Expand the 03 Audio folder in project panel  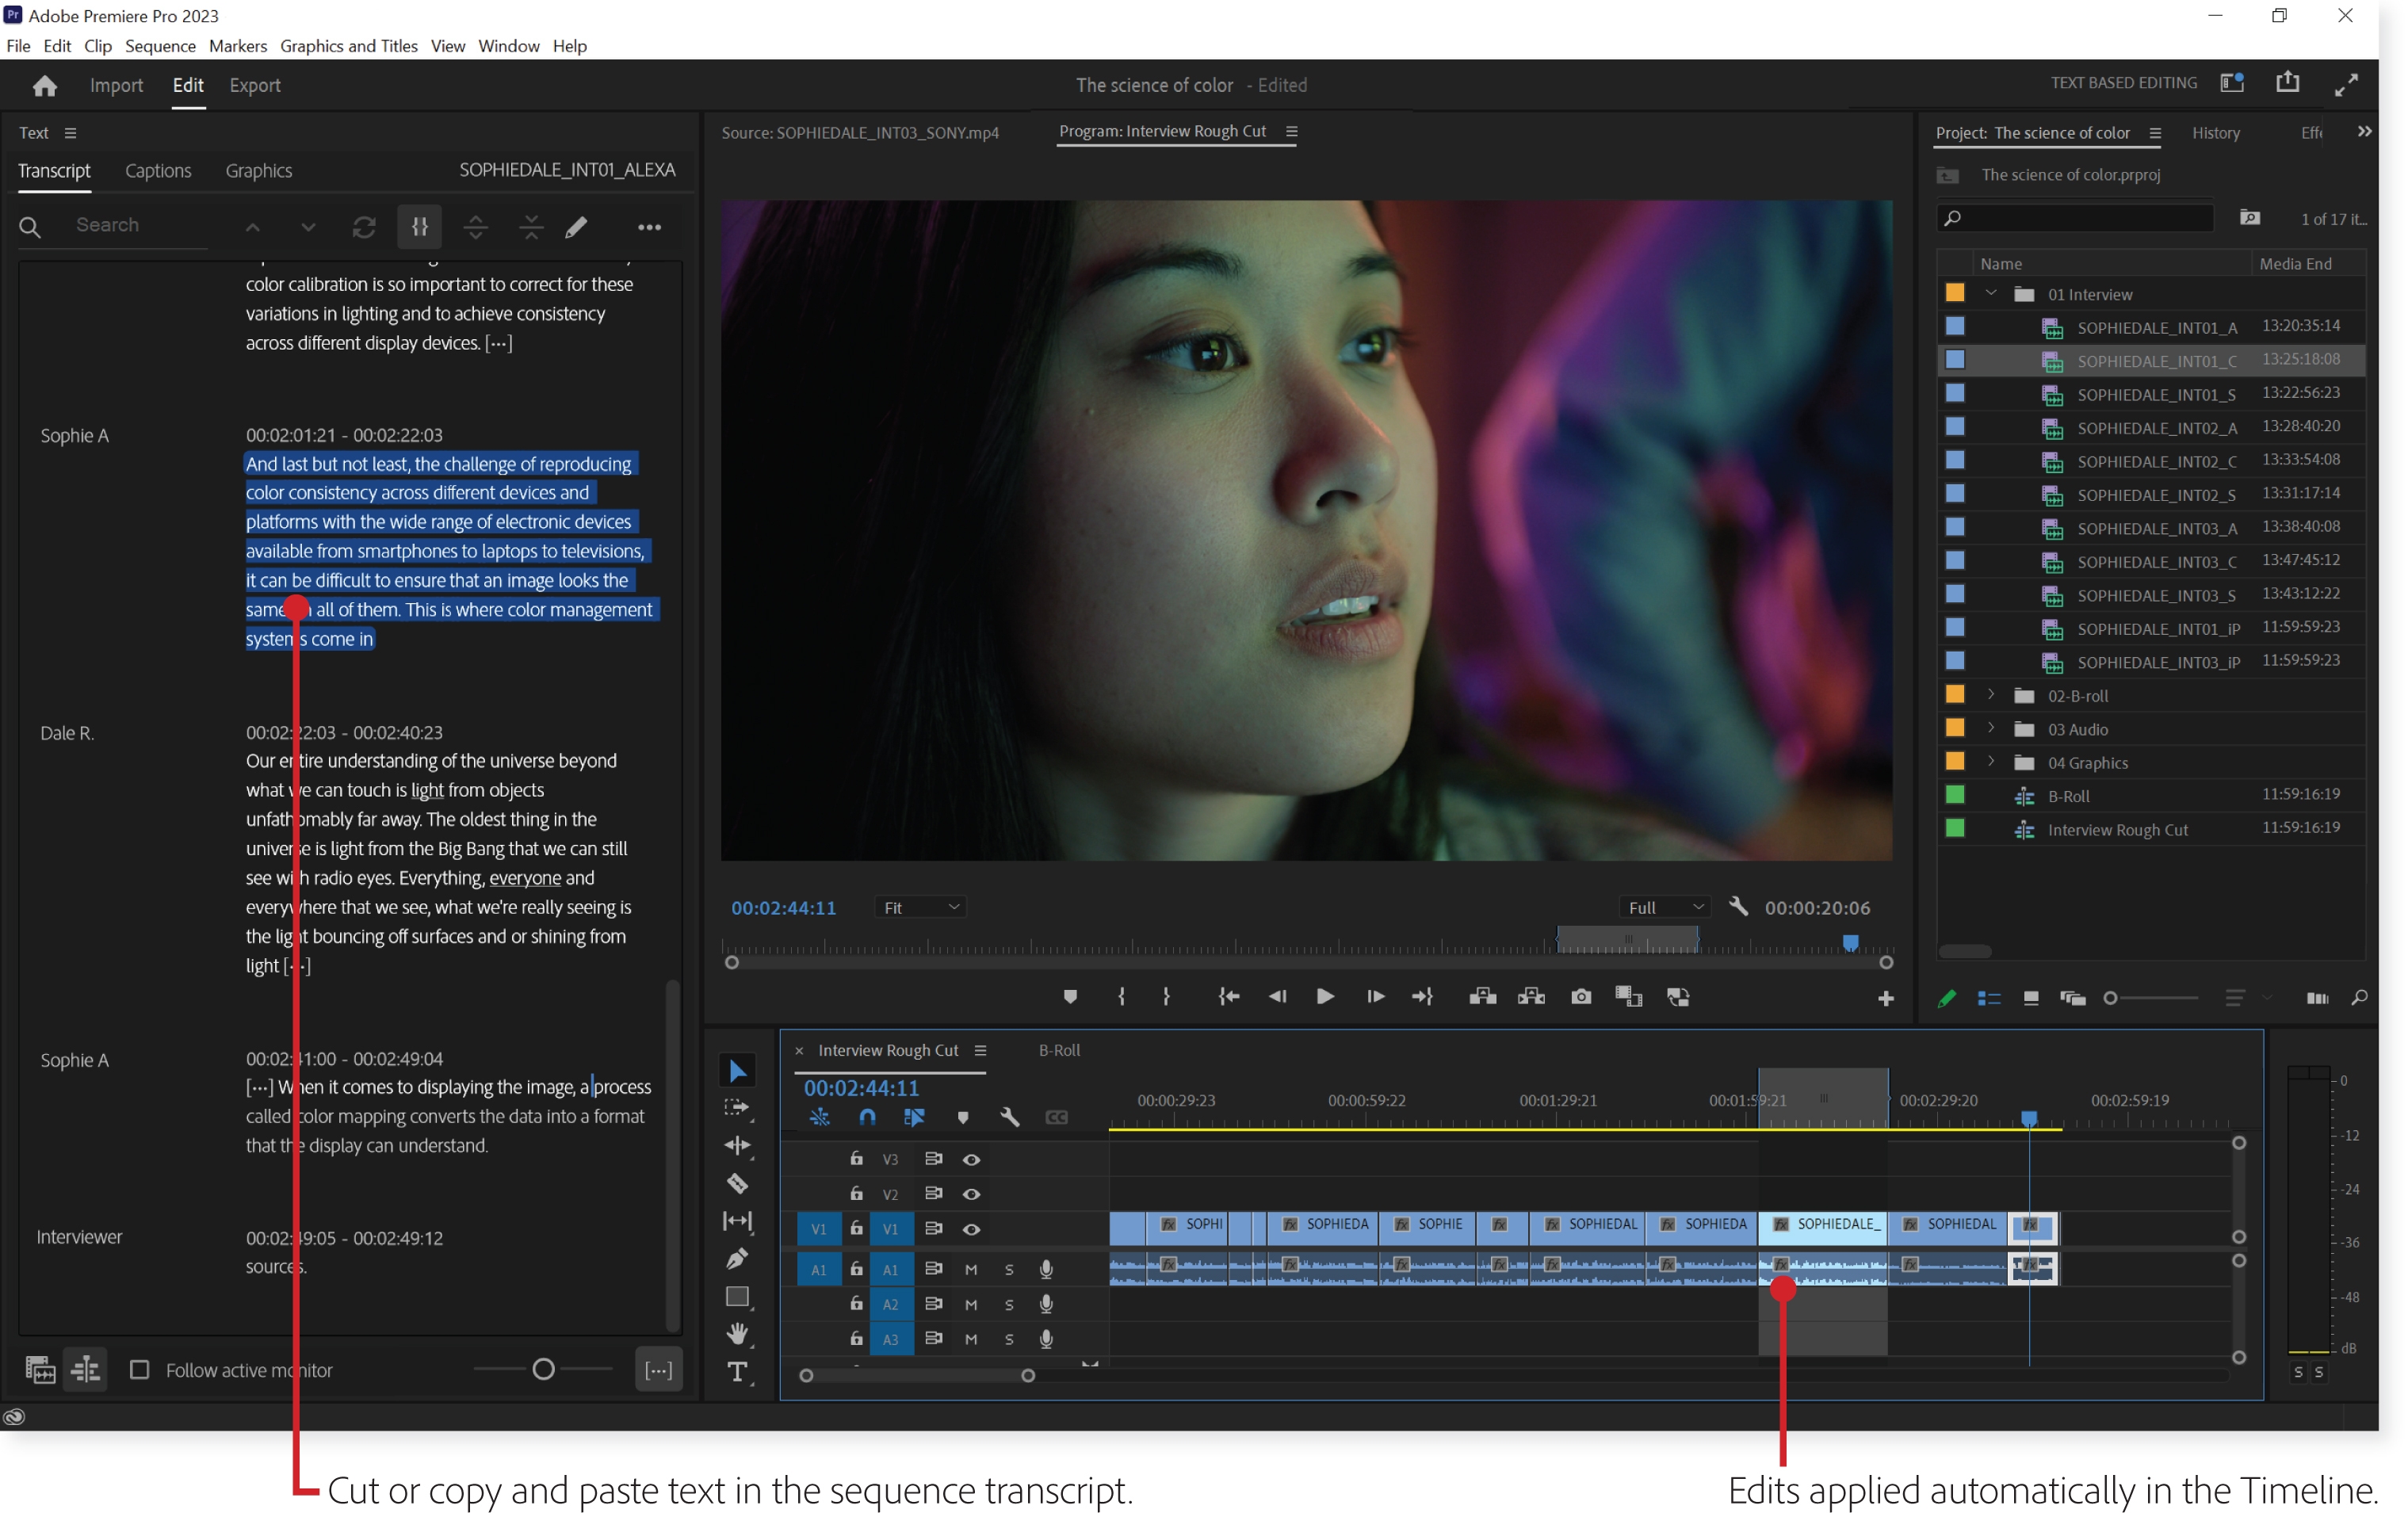(1988, 728)
